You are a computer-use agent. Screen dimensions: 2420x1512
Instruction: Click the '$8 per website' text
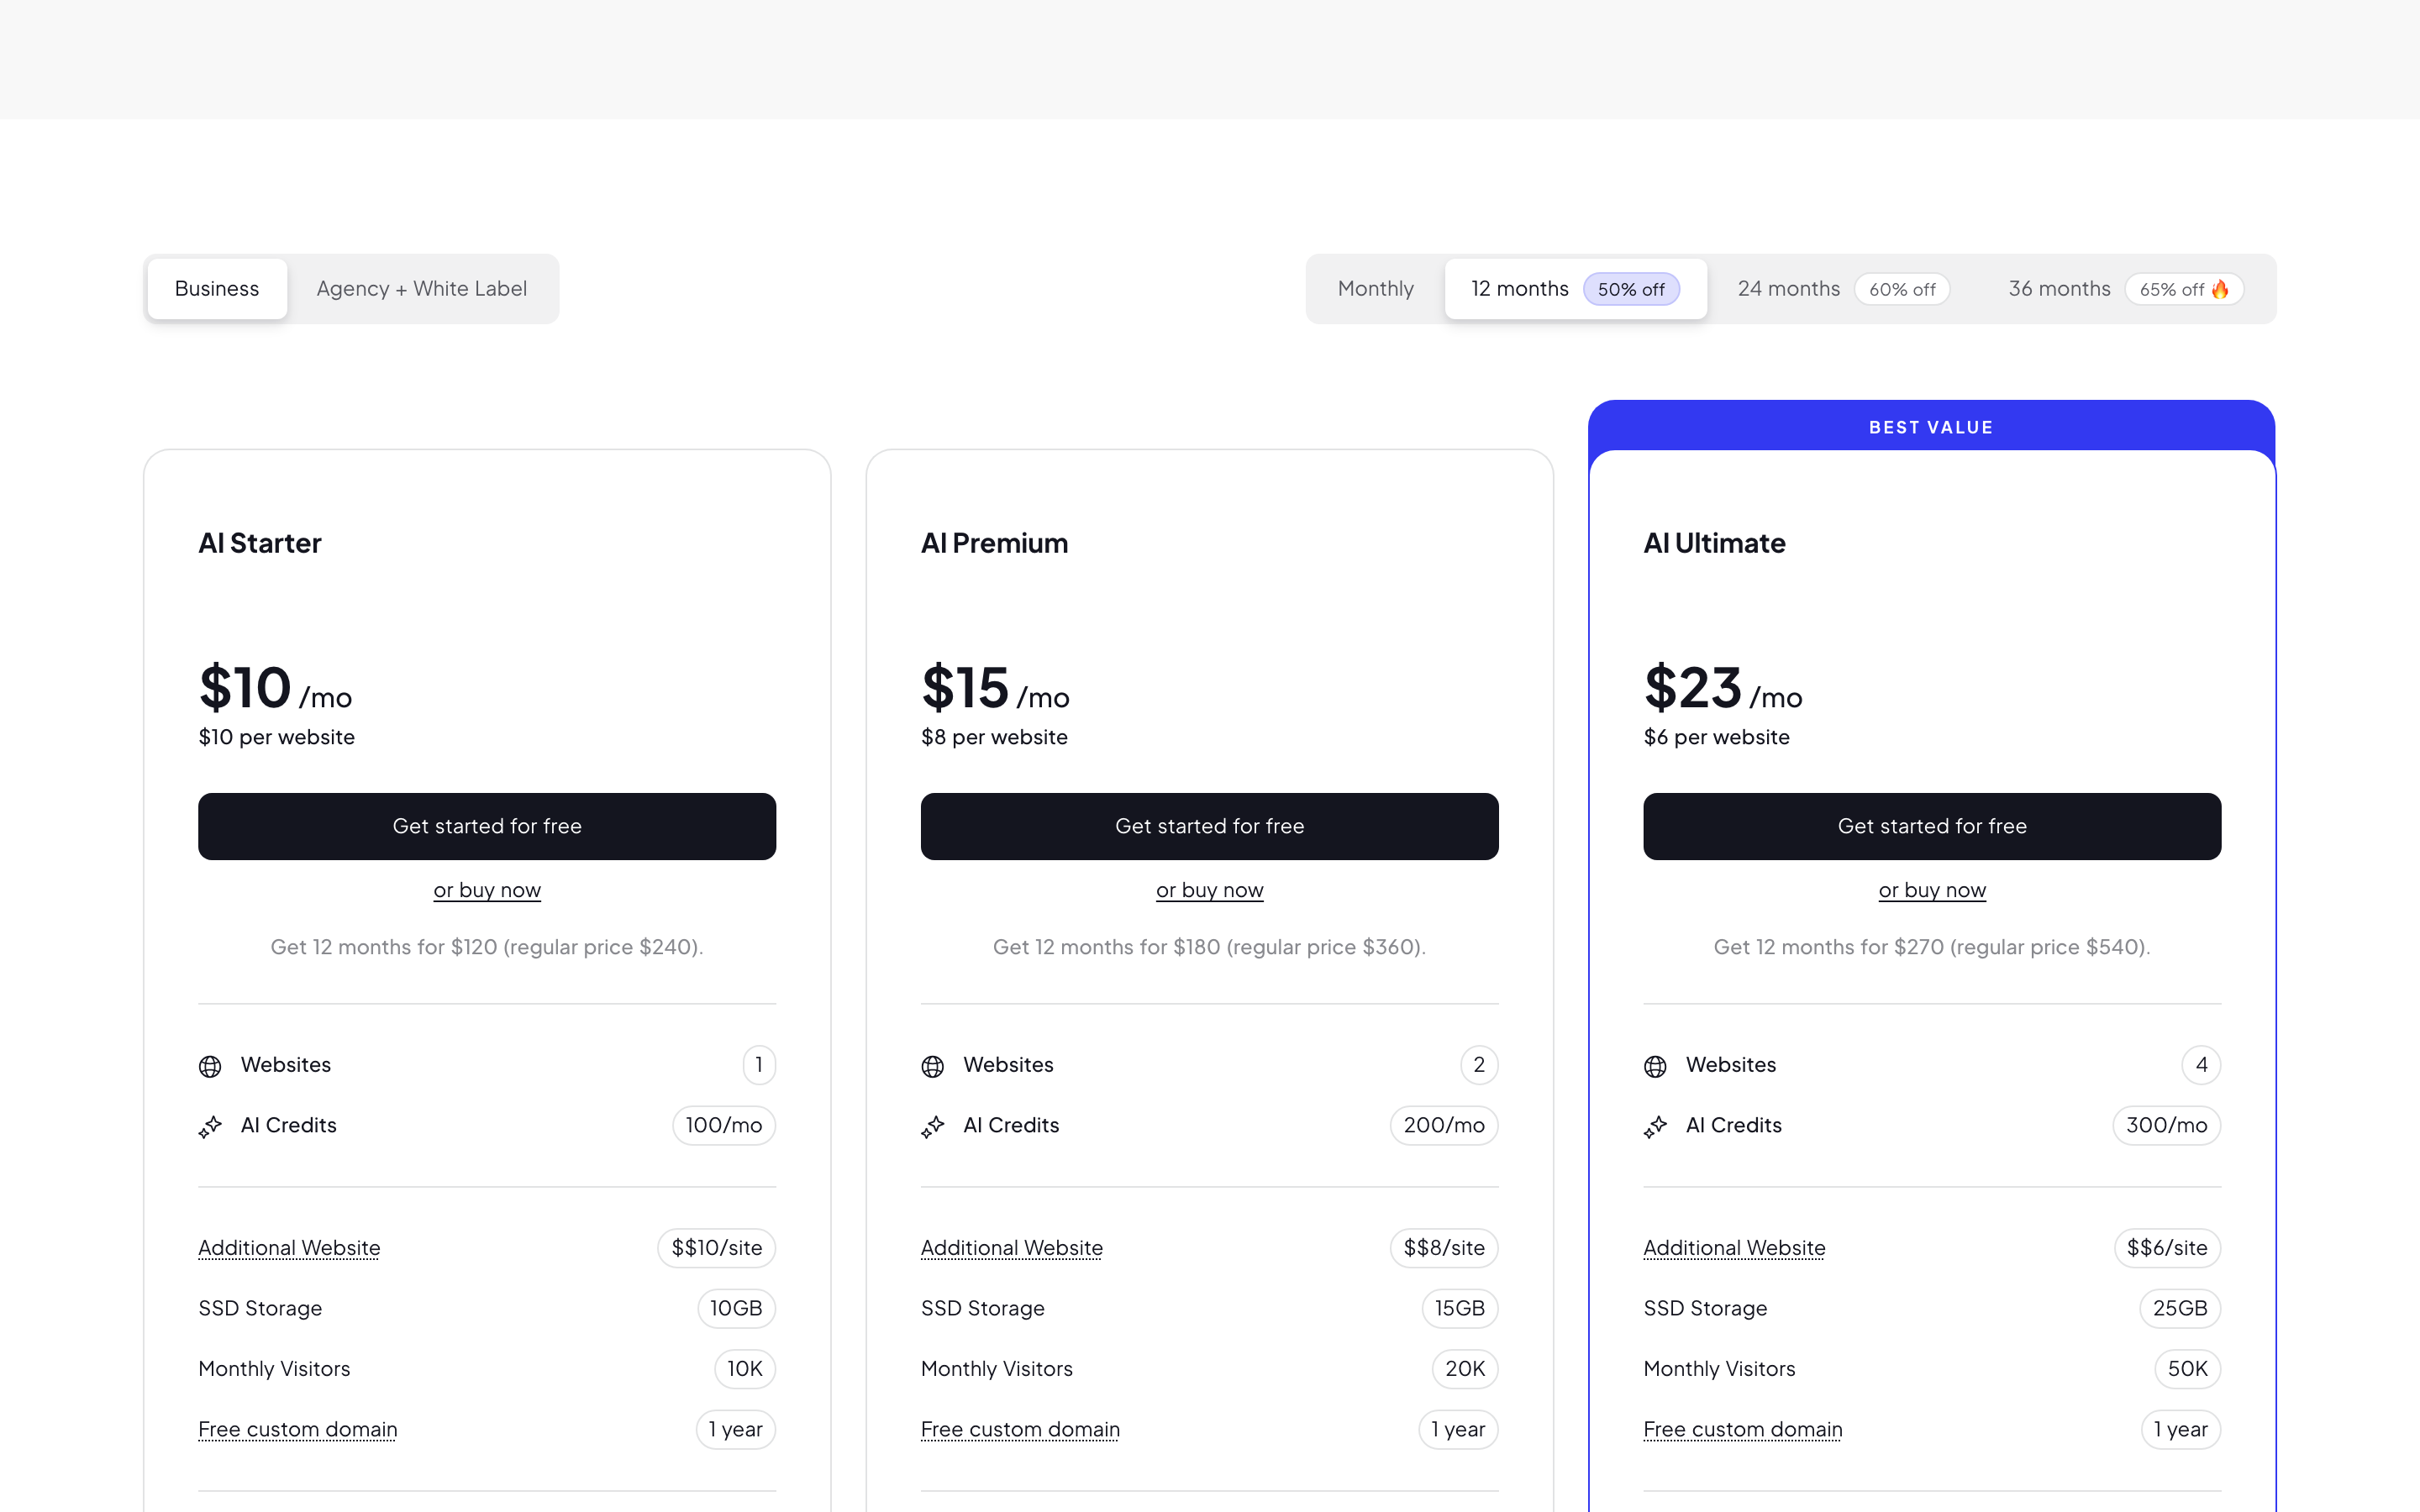[994, 738]
